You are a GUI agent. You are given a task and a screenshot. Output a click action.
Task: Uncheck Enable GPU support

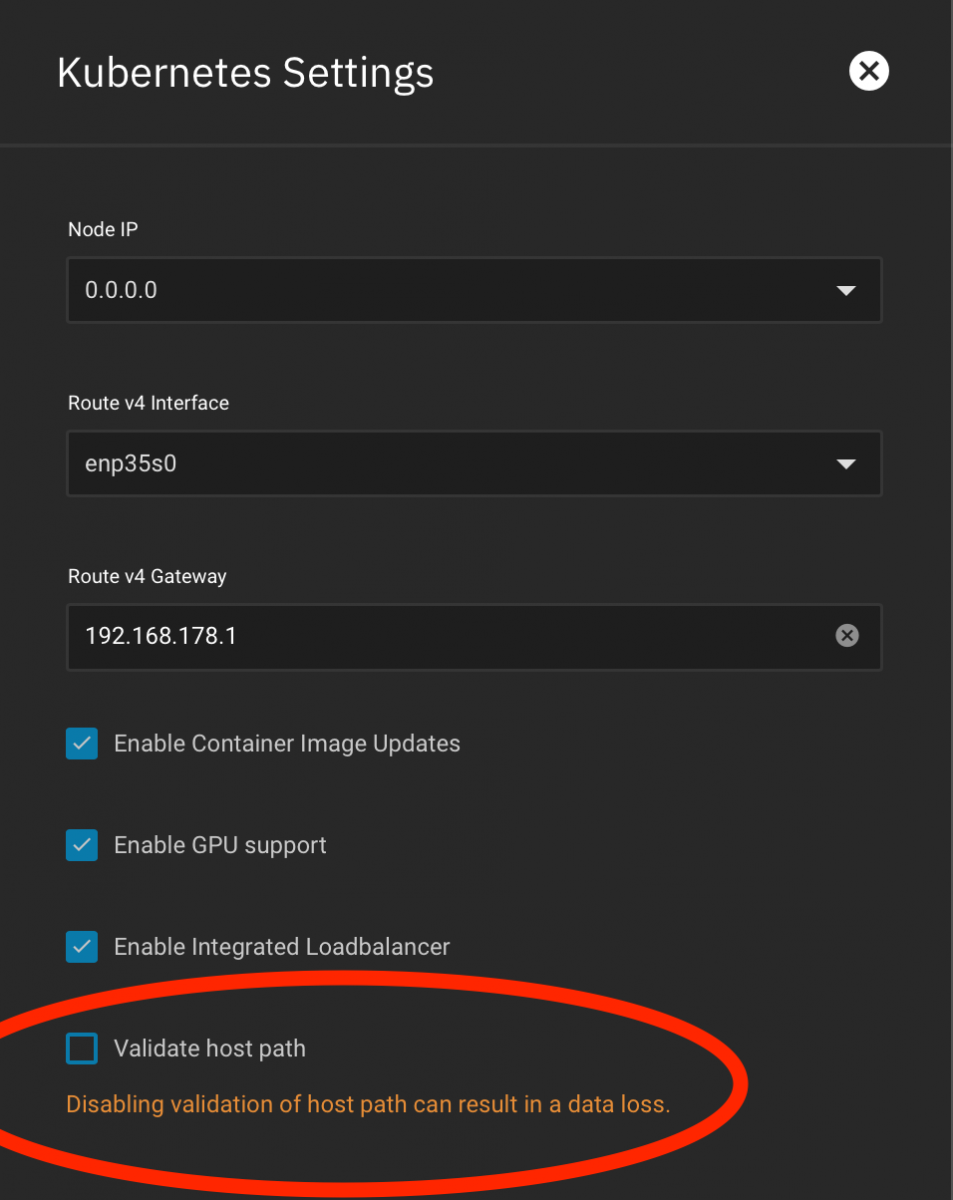(x=81, y=845)
